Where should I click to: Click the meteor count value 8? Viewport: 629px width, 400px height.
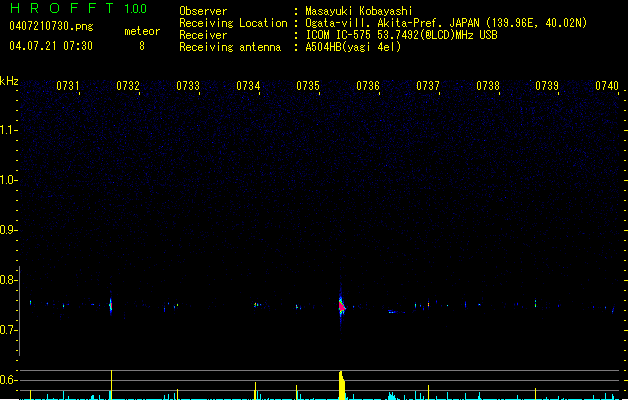pyautogui.click(x=142, y=46)
